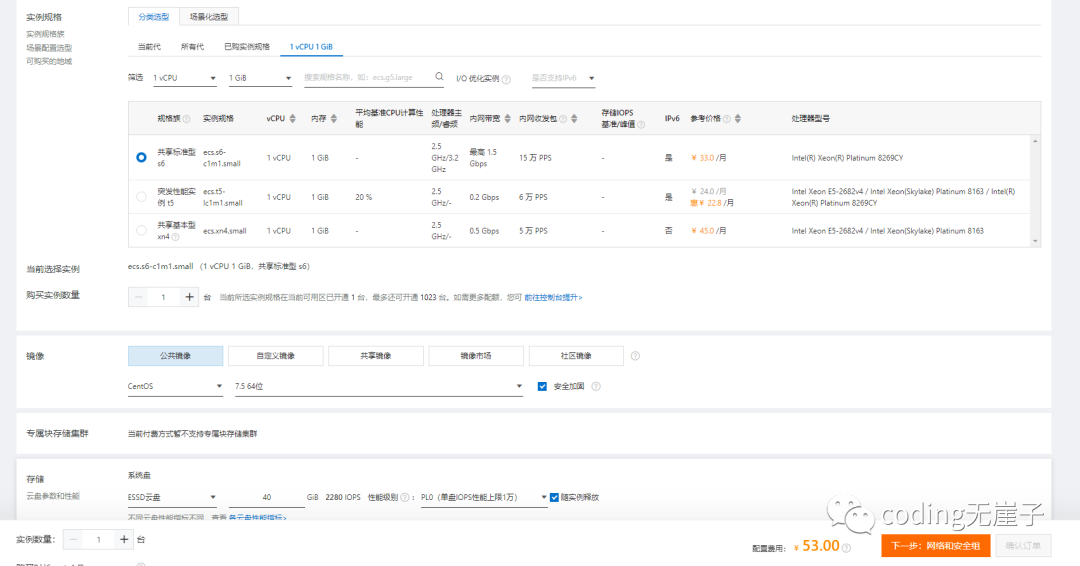Choose the 自定义镜像 image type
Image resolution: width=1080 pixels, height=566 pixels.
(276, 356)
